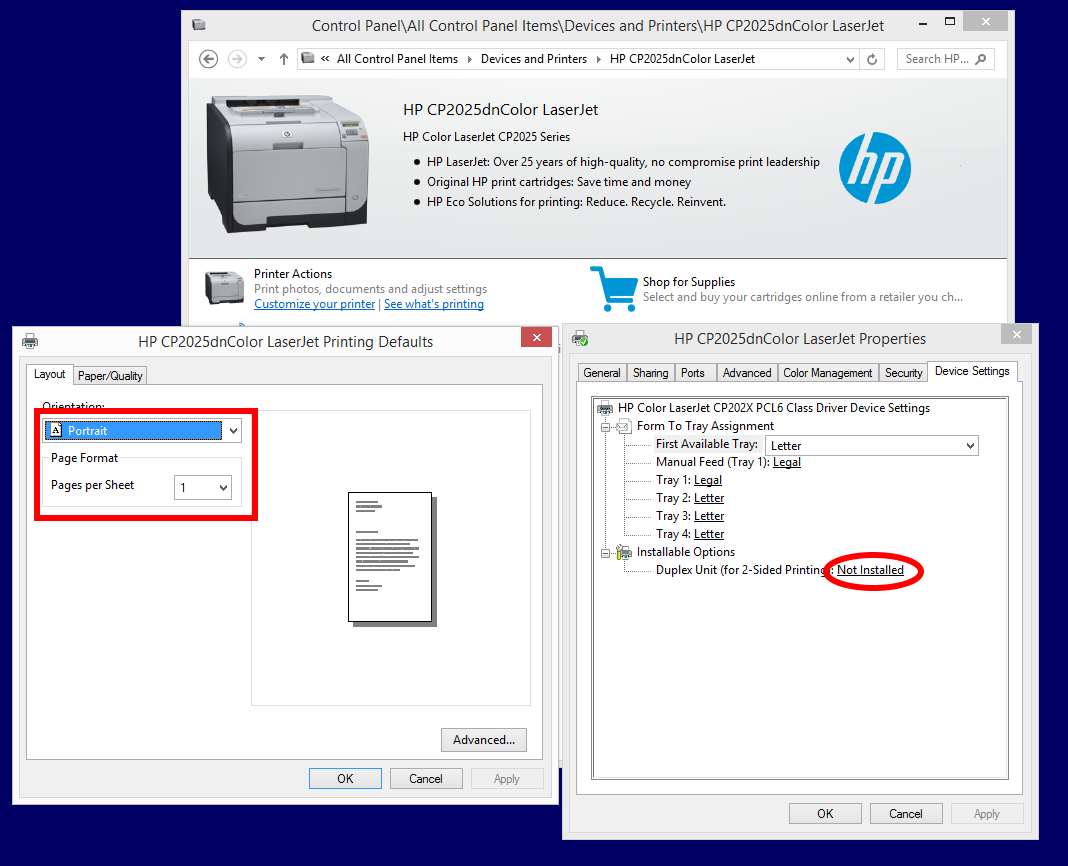The width and height of the screenshot is (1068, 866).
Task: Switch to Paper/Quality tab
Action: [110, 375]
